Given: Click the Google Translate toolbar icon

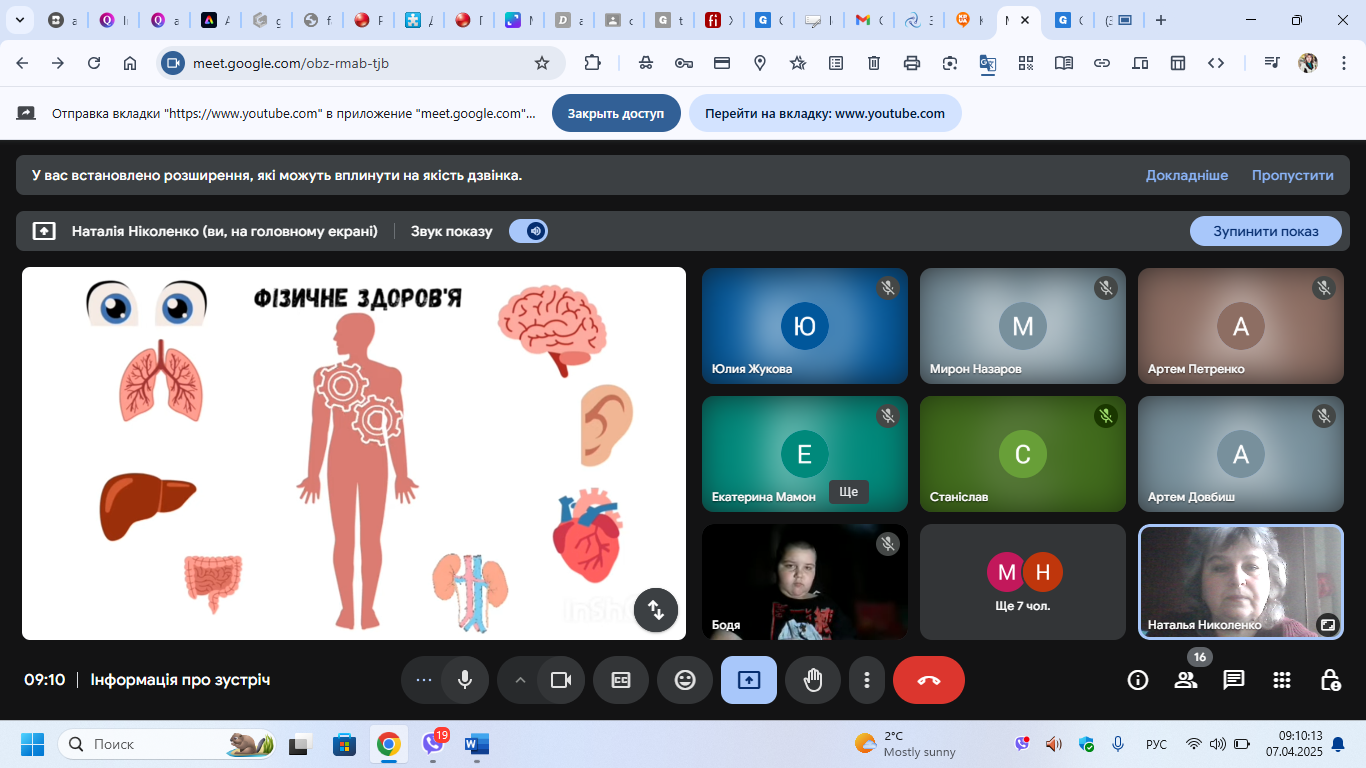Looking at the screenshot, I should click(x=988, y=63).
